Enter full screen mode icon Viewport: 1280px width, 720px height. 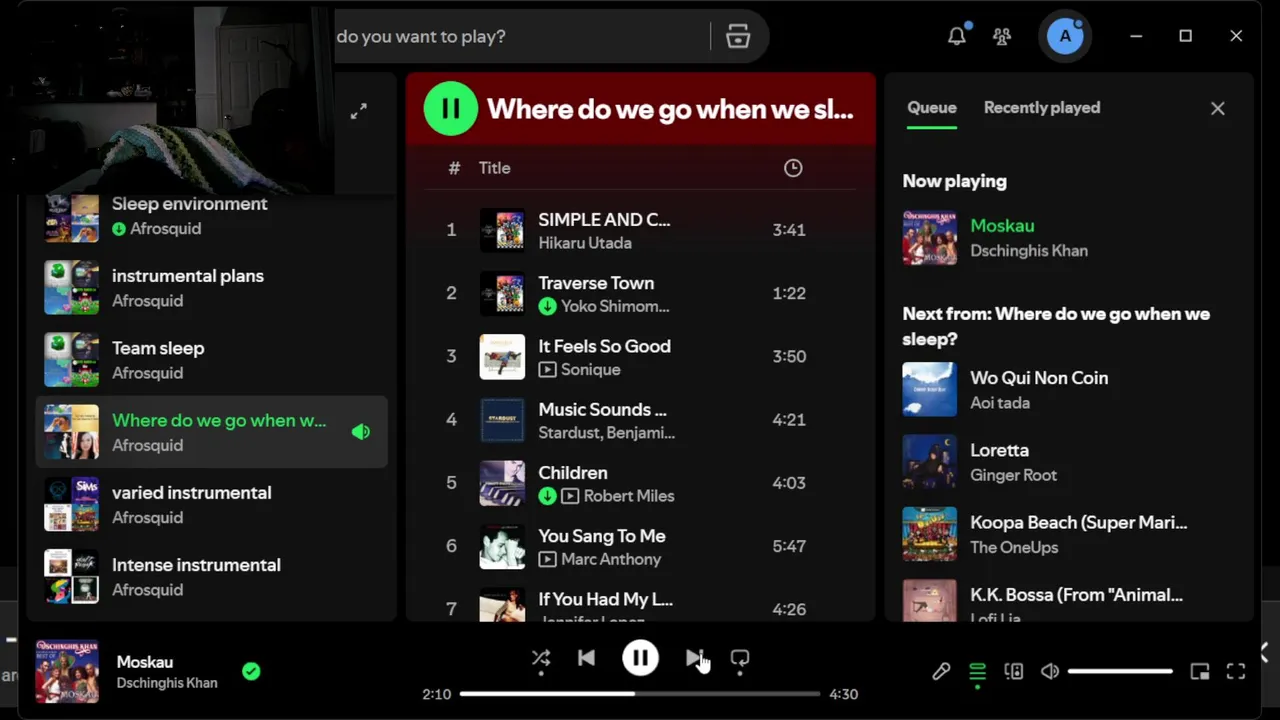1236,672
